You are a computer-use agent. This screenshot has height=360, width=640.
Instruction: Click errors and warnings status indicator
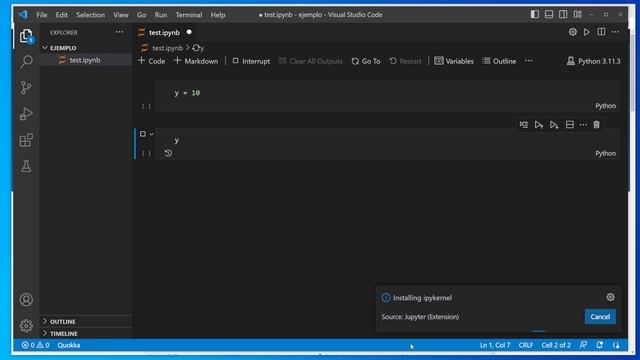coord(36,345)
